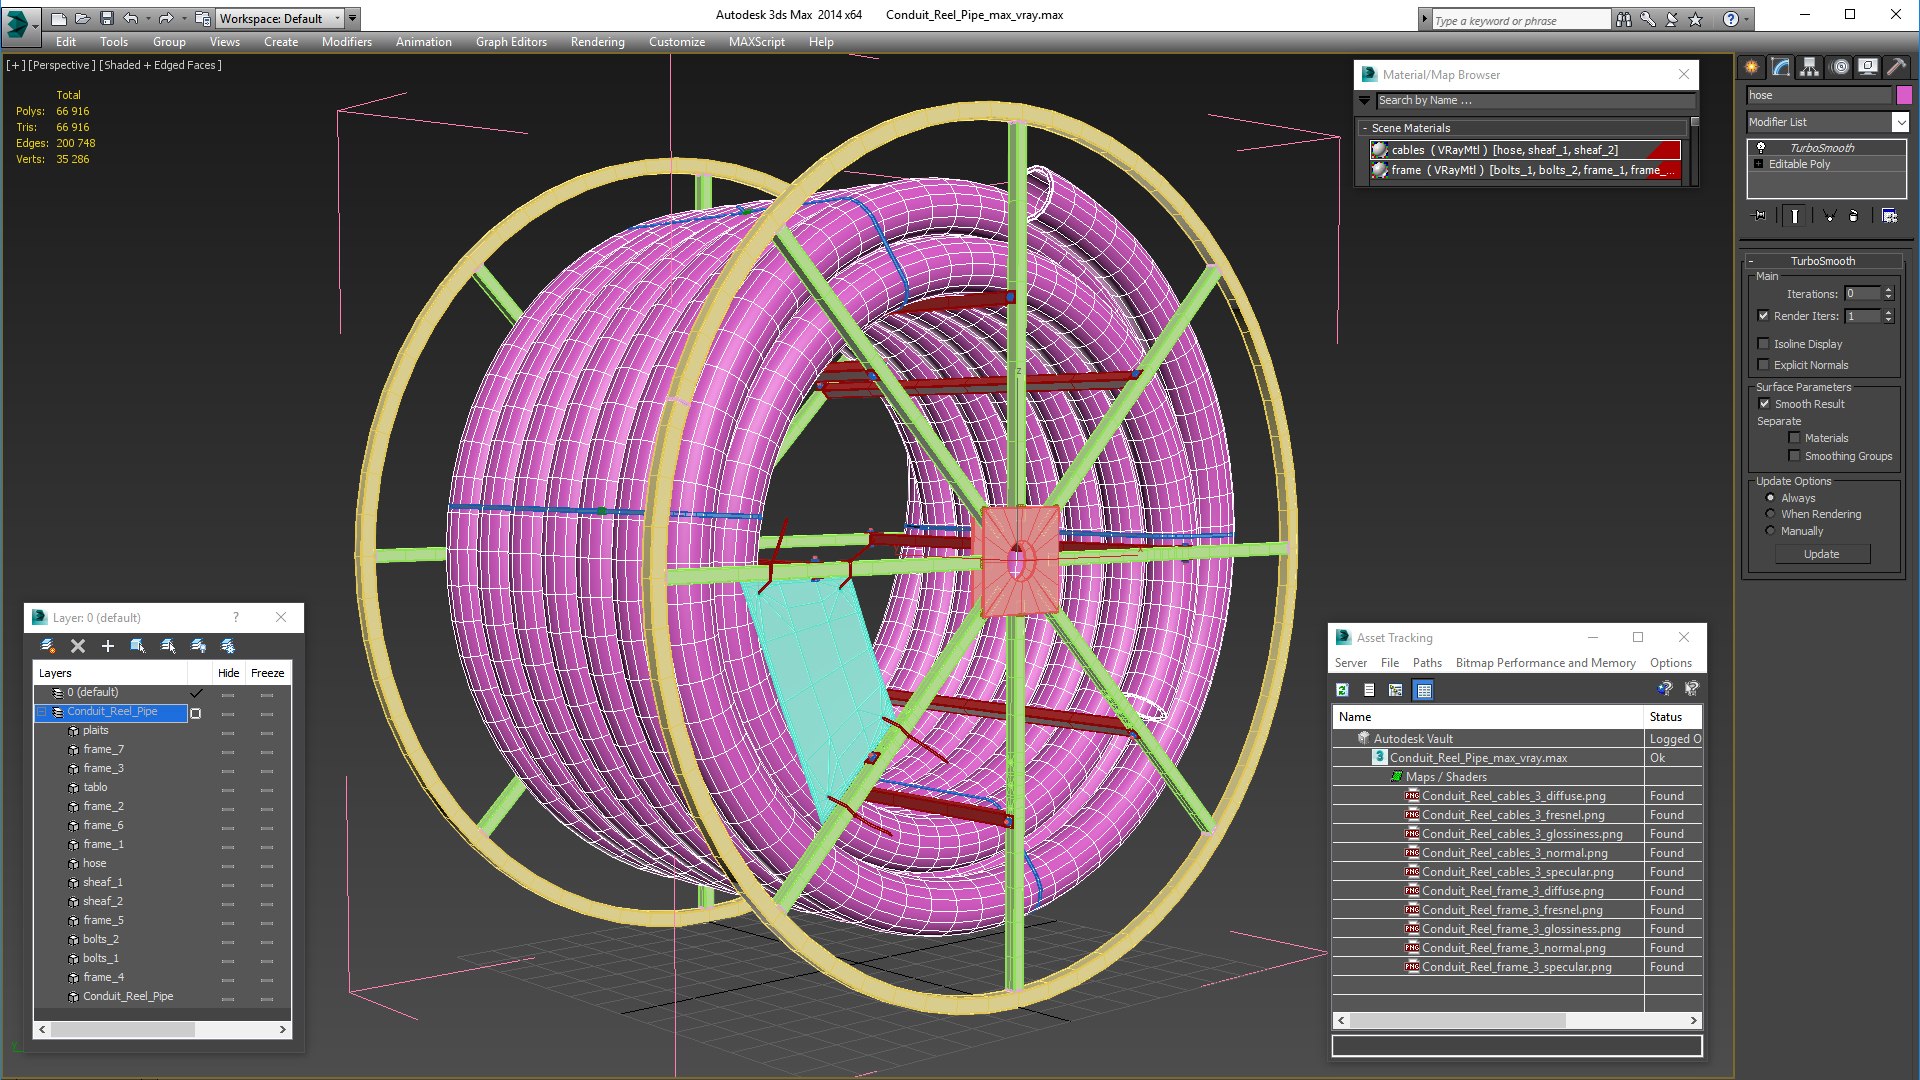Viewport: 1920px width, 1080px height.
Task: Uncheck the Smooth Result checkbox
Action: [1764, 404]
